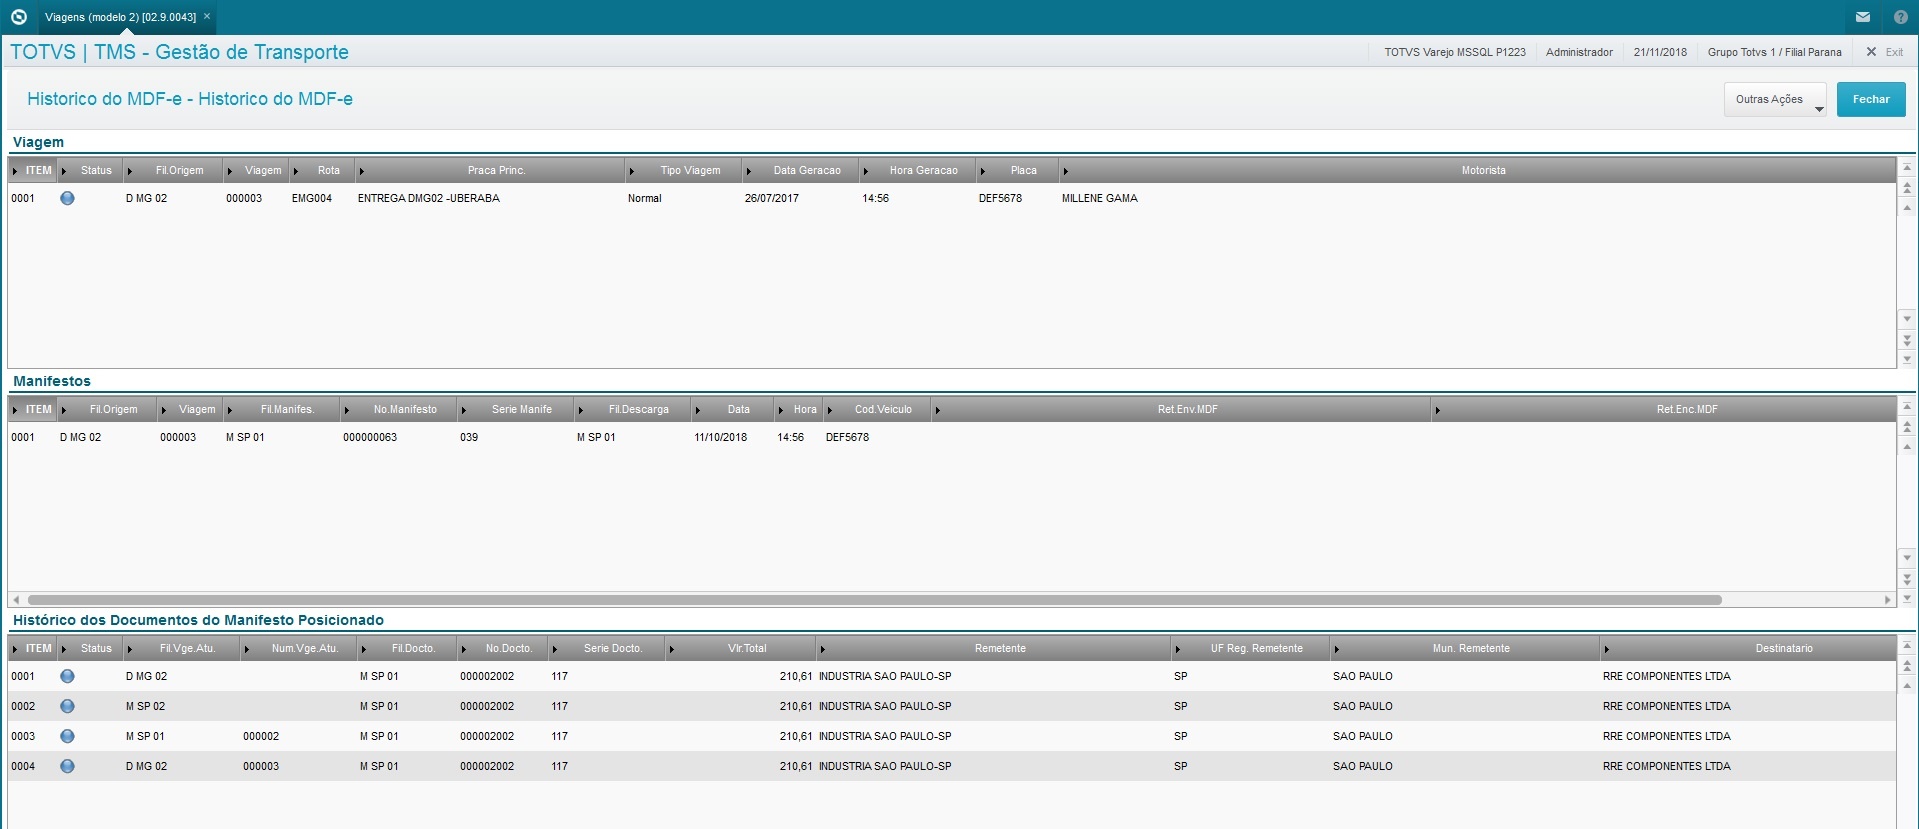Open the mail envelope messages icon
Image resolution: width=1919 pixels, height=829 pixels.
pyautogui.click(x=1863, y=17)
